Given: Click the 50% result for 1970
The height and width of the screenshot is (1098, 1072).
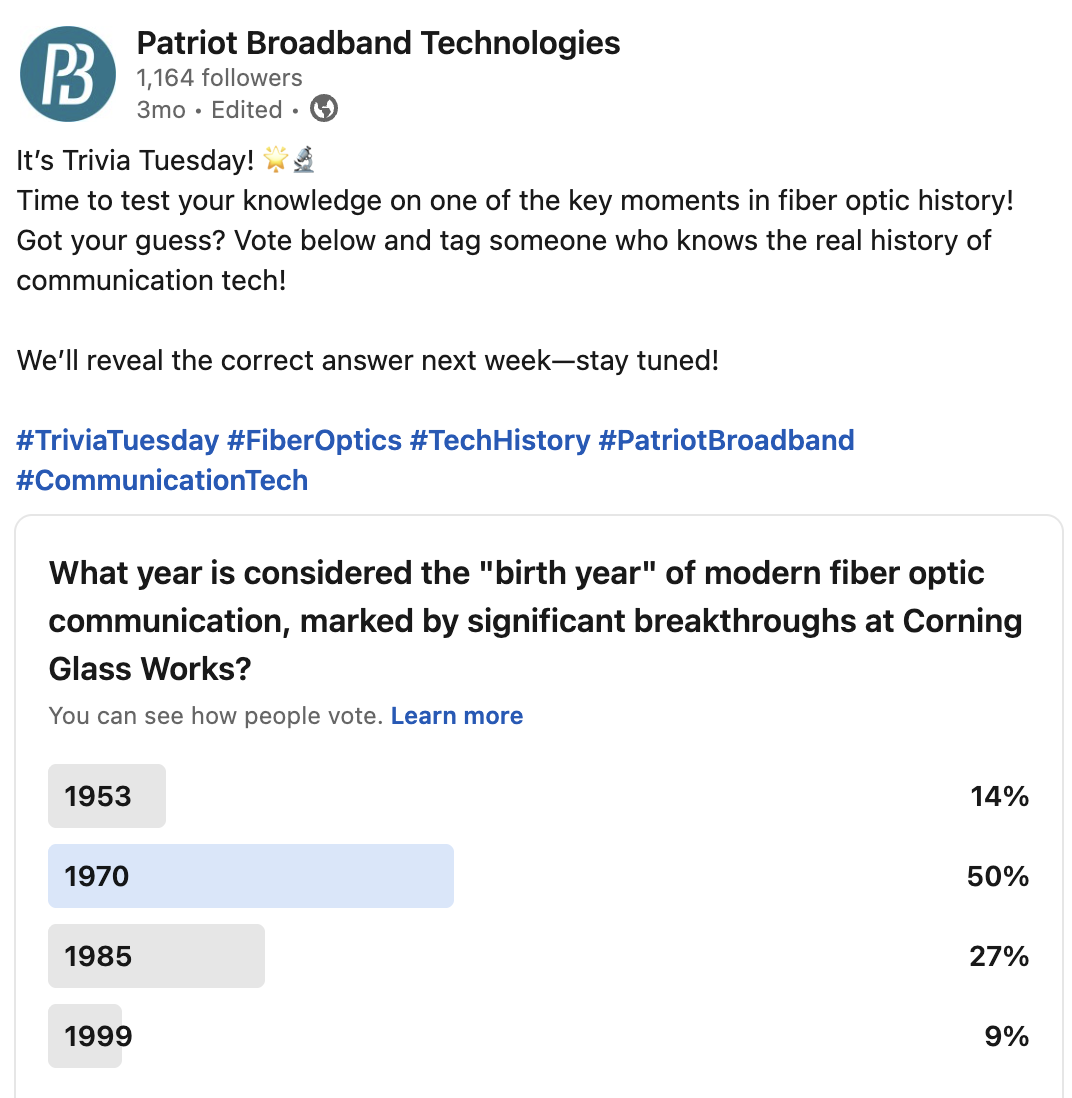Looking at the screenshot, I should pos(998,876).
